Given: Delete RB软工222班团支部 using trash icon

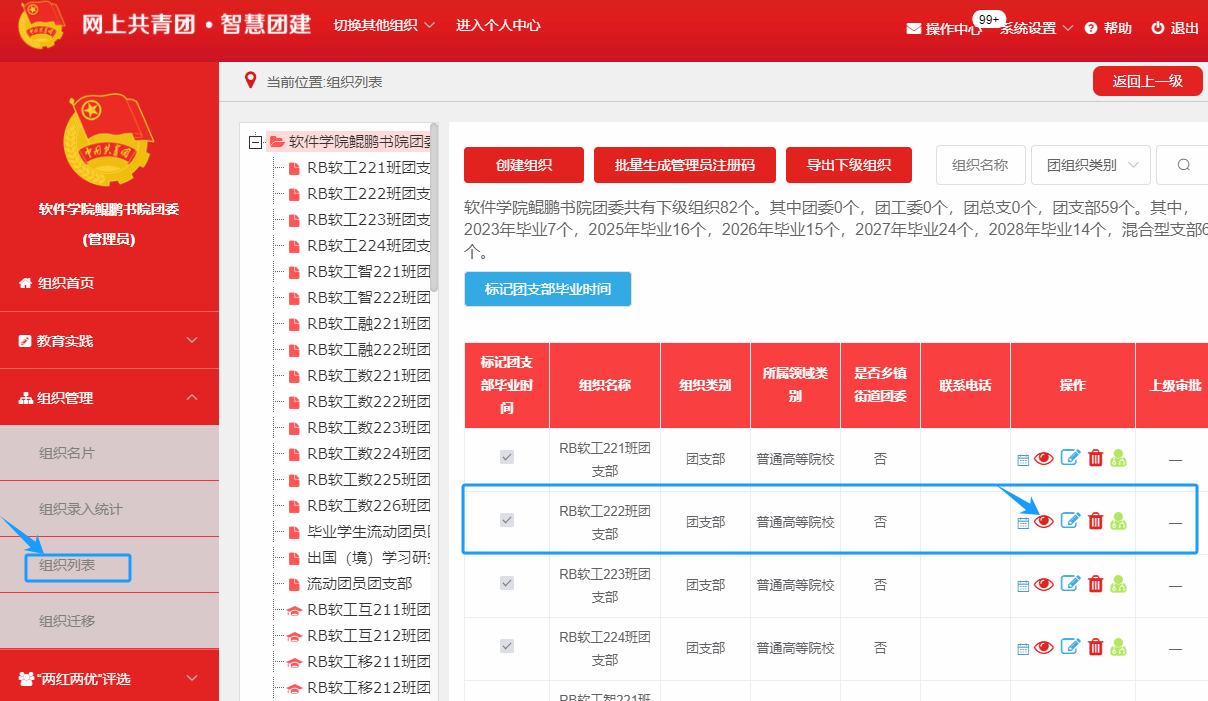Looking at the screenshot, I should [1096, 520].
